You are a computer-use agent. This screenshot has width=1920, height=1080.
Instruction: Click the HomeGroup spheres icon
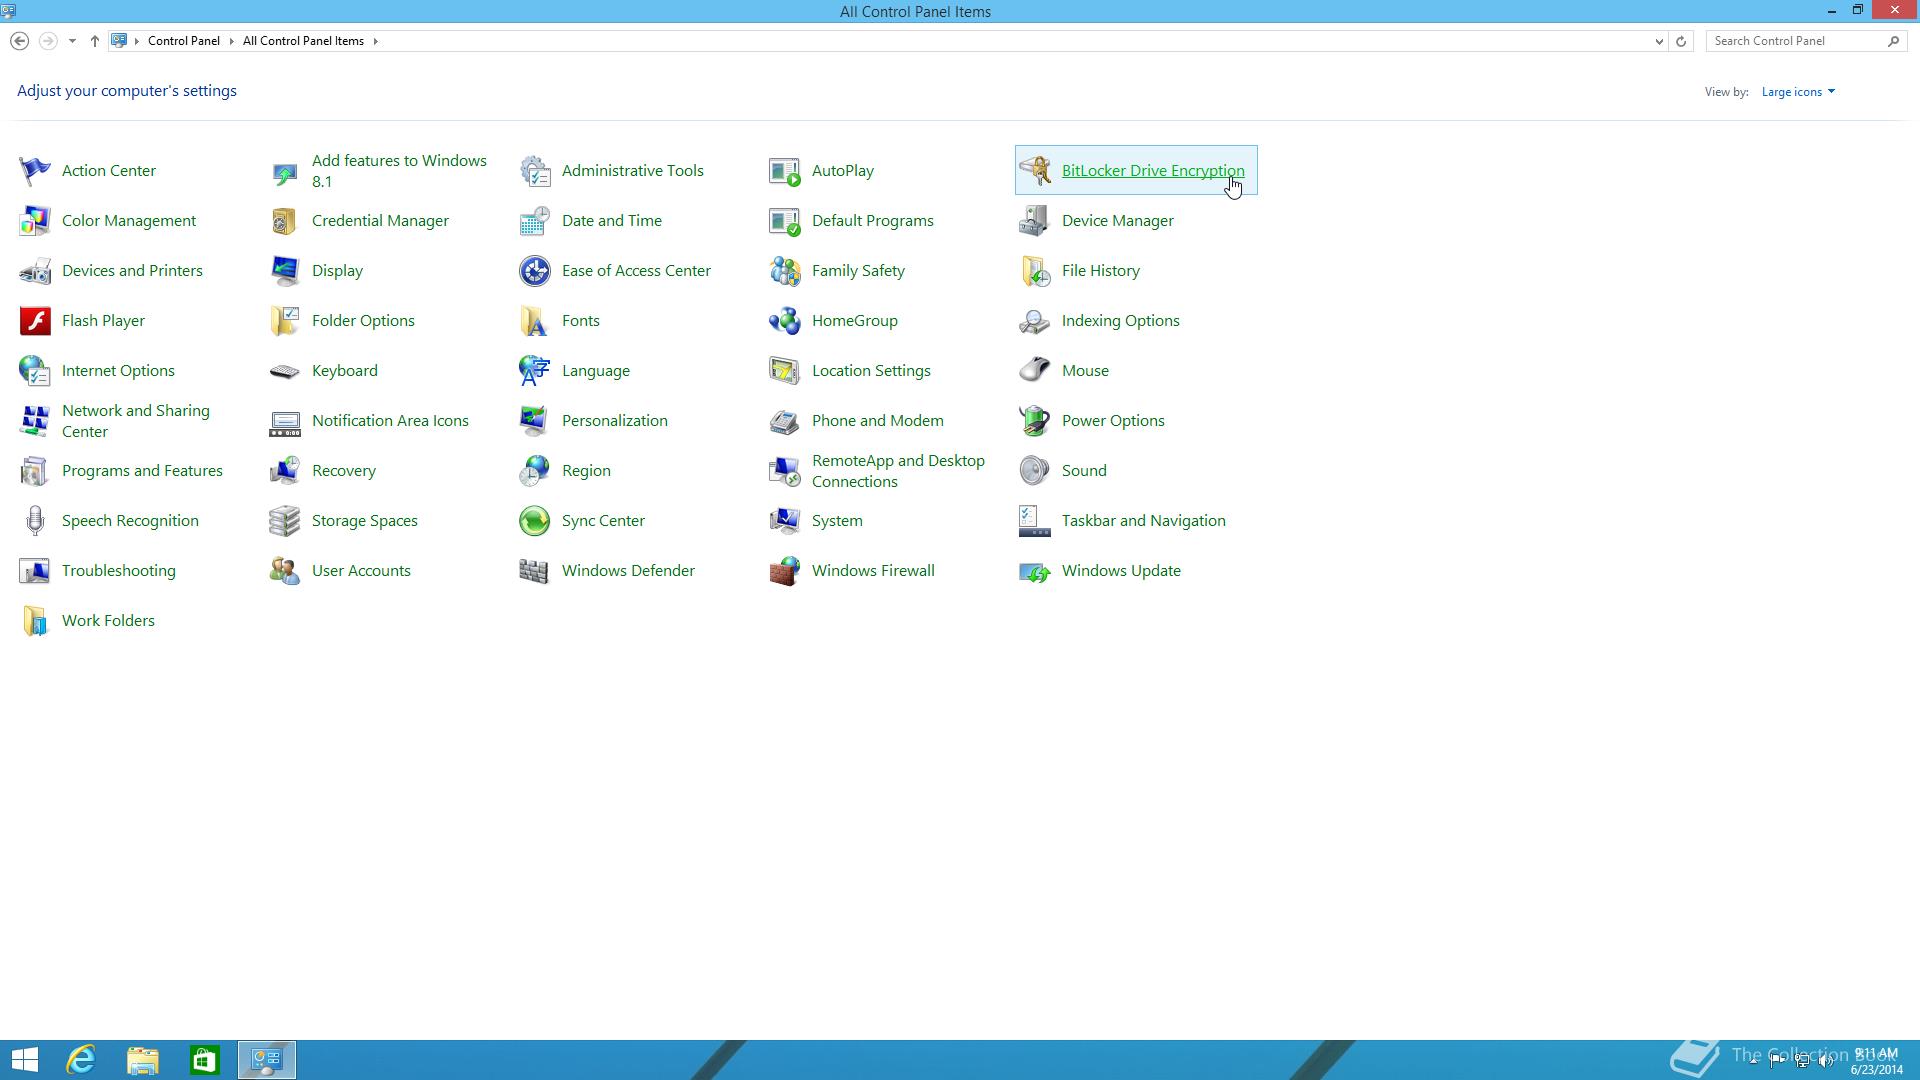point(785,321)
